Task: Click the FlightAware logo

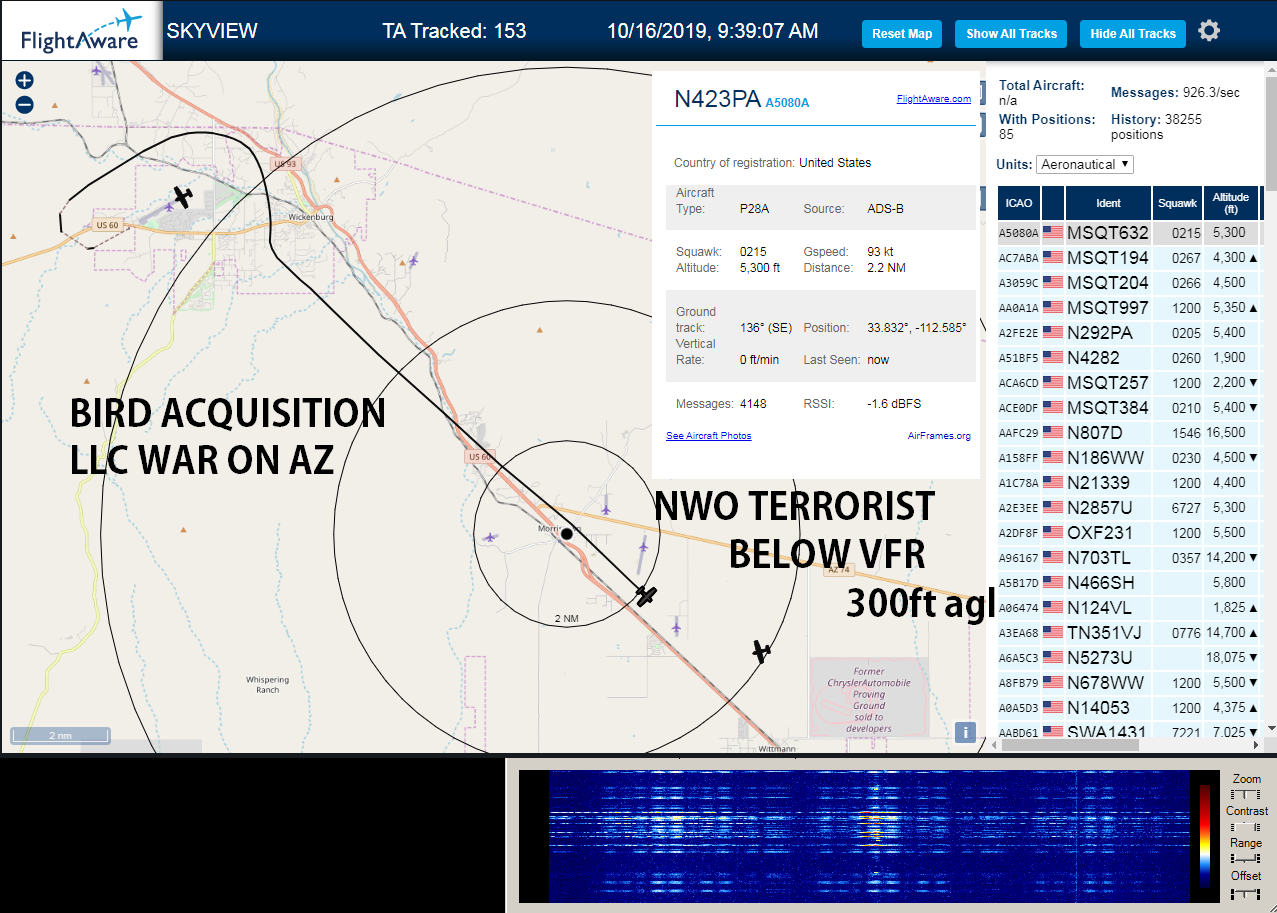Action: [80, 31]
